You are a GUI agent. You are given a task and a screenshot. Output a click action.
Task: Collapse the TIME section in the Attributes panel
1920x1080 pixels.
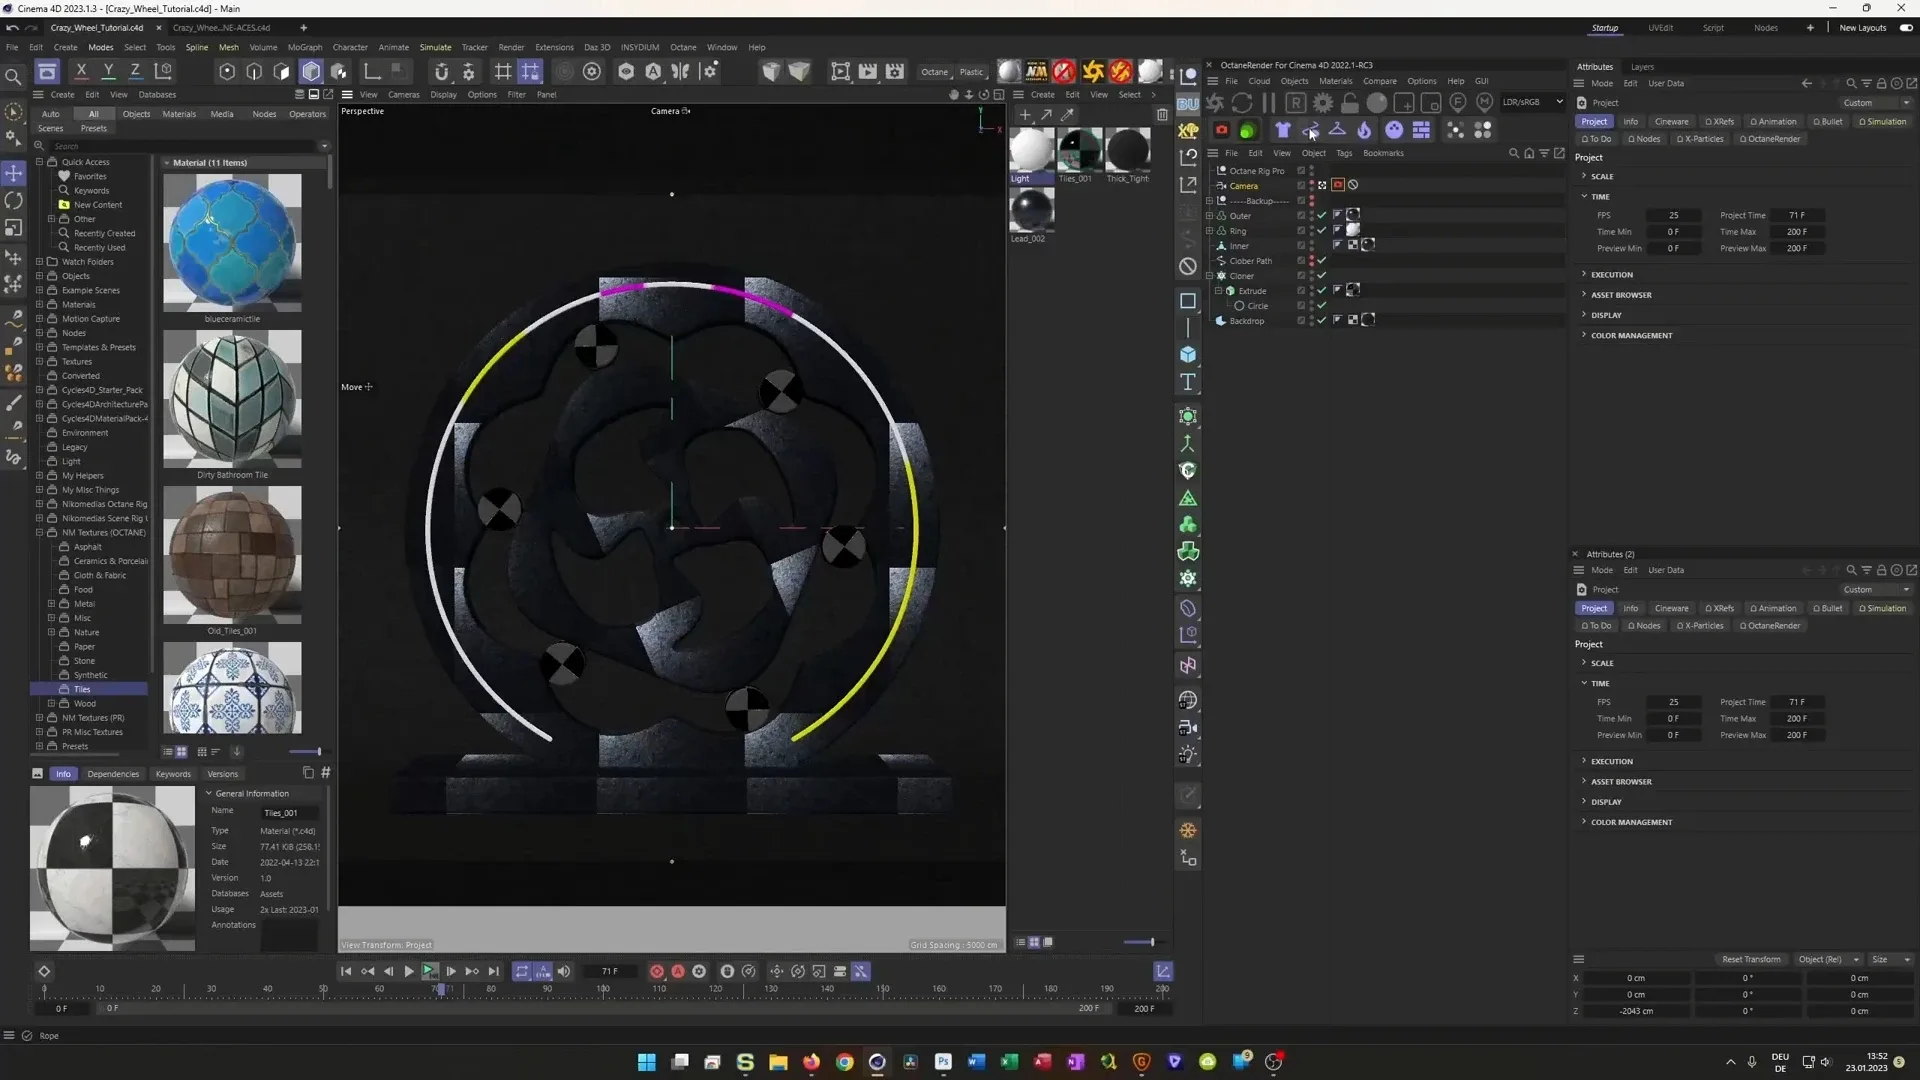[1585, 196]
